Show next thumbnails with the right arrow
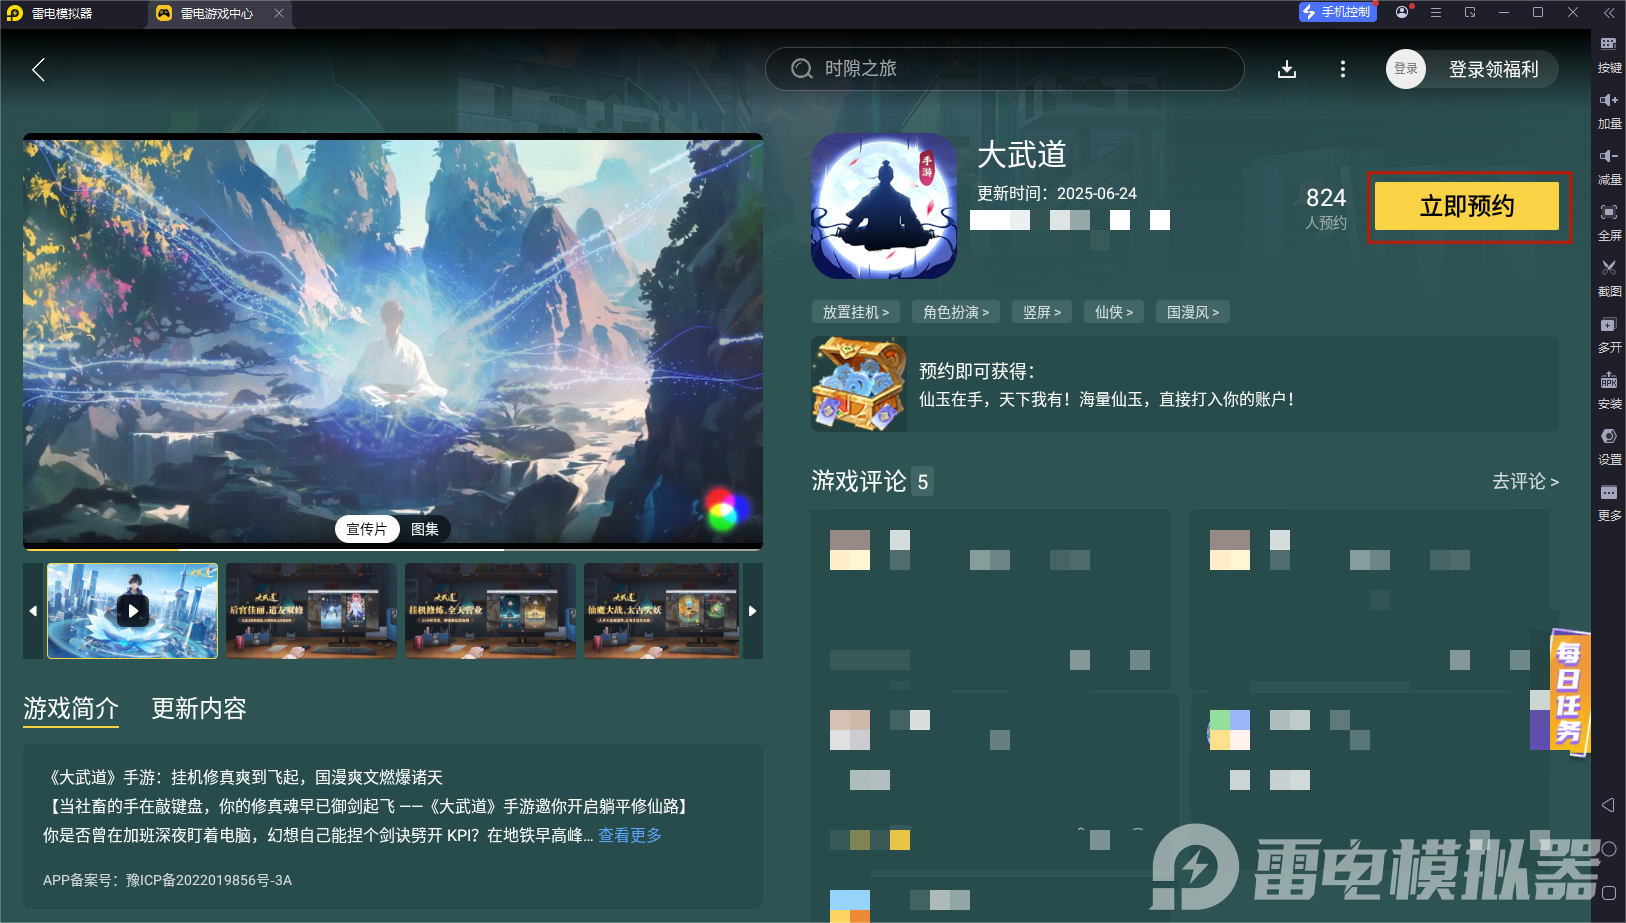Viewport: 1626px width, 923px height. coord(753,610)
